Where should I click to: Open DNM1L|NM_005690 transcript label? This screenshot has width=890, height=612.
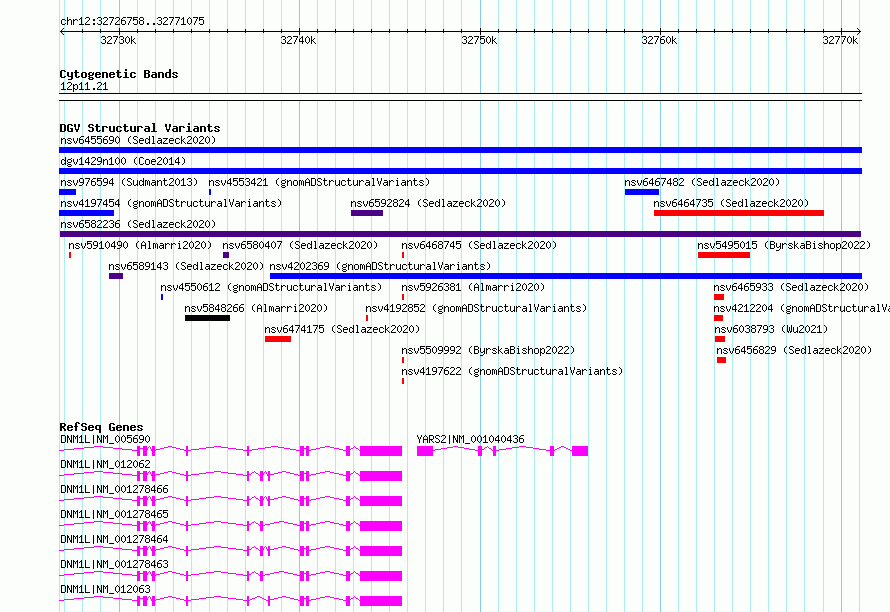[x=105, y=439]
